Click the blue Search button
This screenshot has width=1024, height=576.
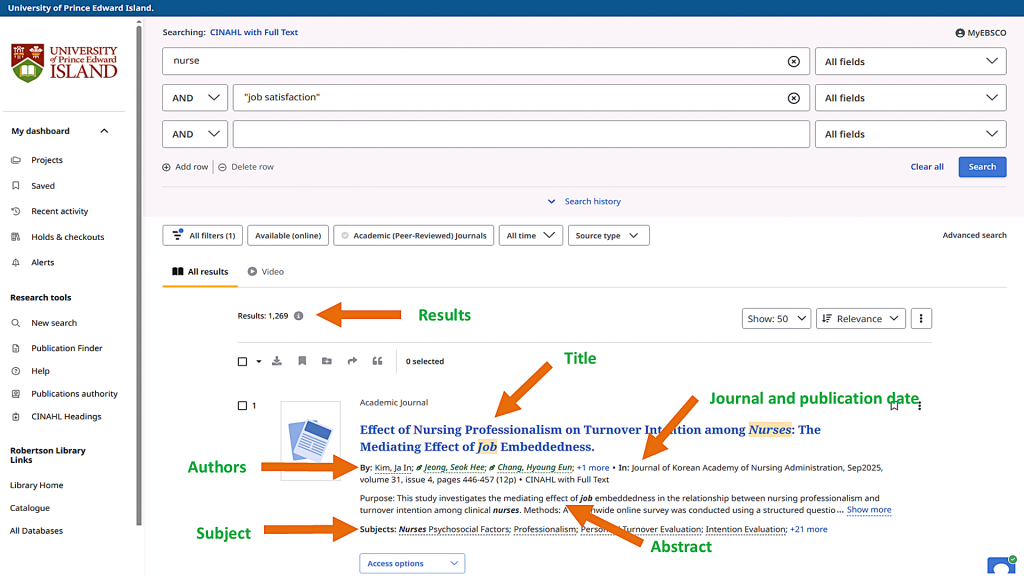click(981, 167)
